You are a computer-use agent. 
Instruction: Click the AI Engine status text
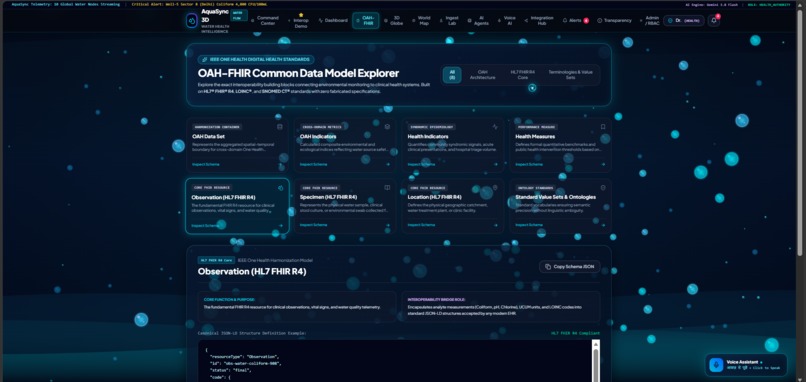pos(712,5)
